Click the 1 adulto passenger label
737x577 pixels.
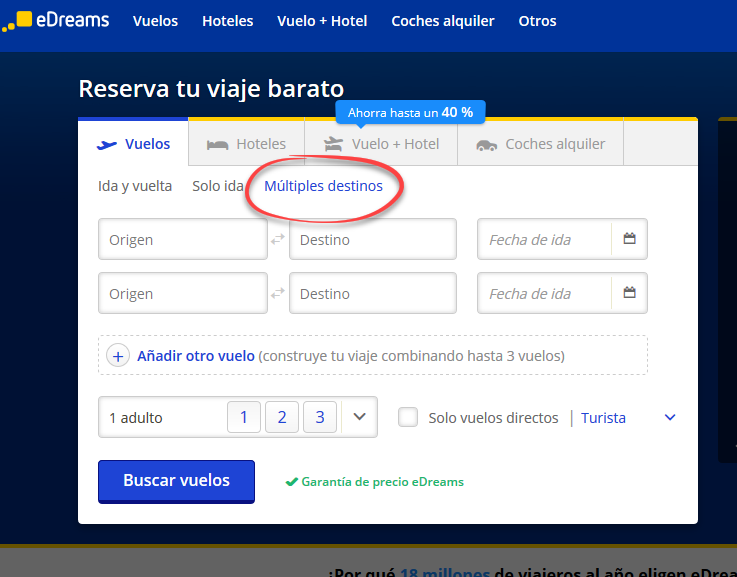[x=135, y=418]
